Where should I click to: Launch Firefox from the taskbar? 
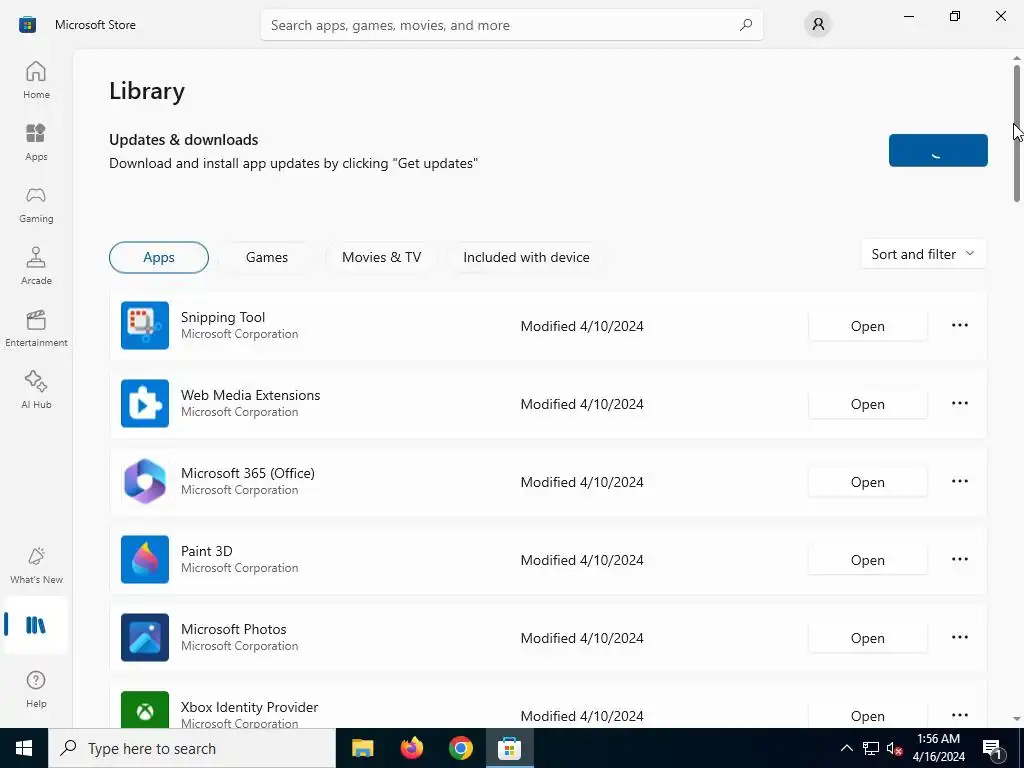(x=411, y=748)
